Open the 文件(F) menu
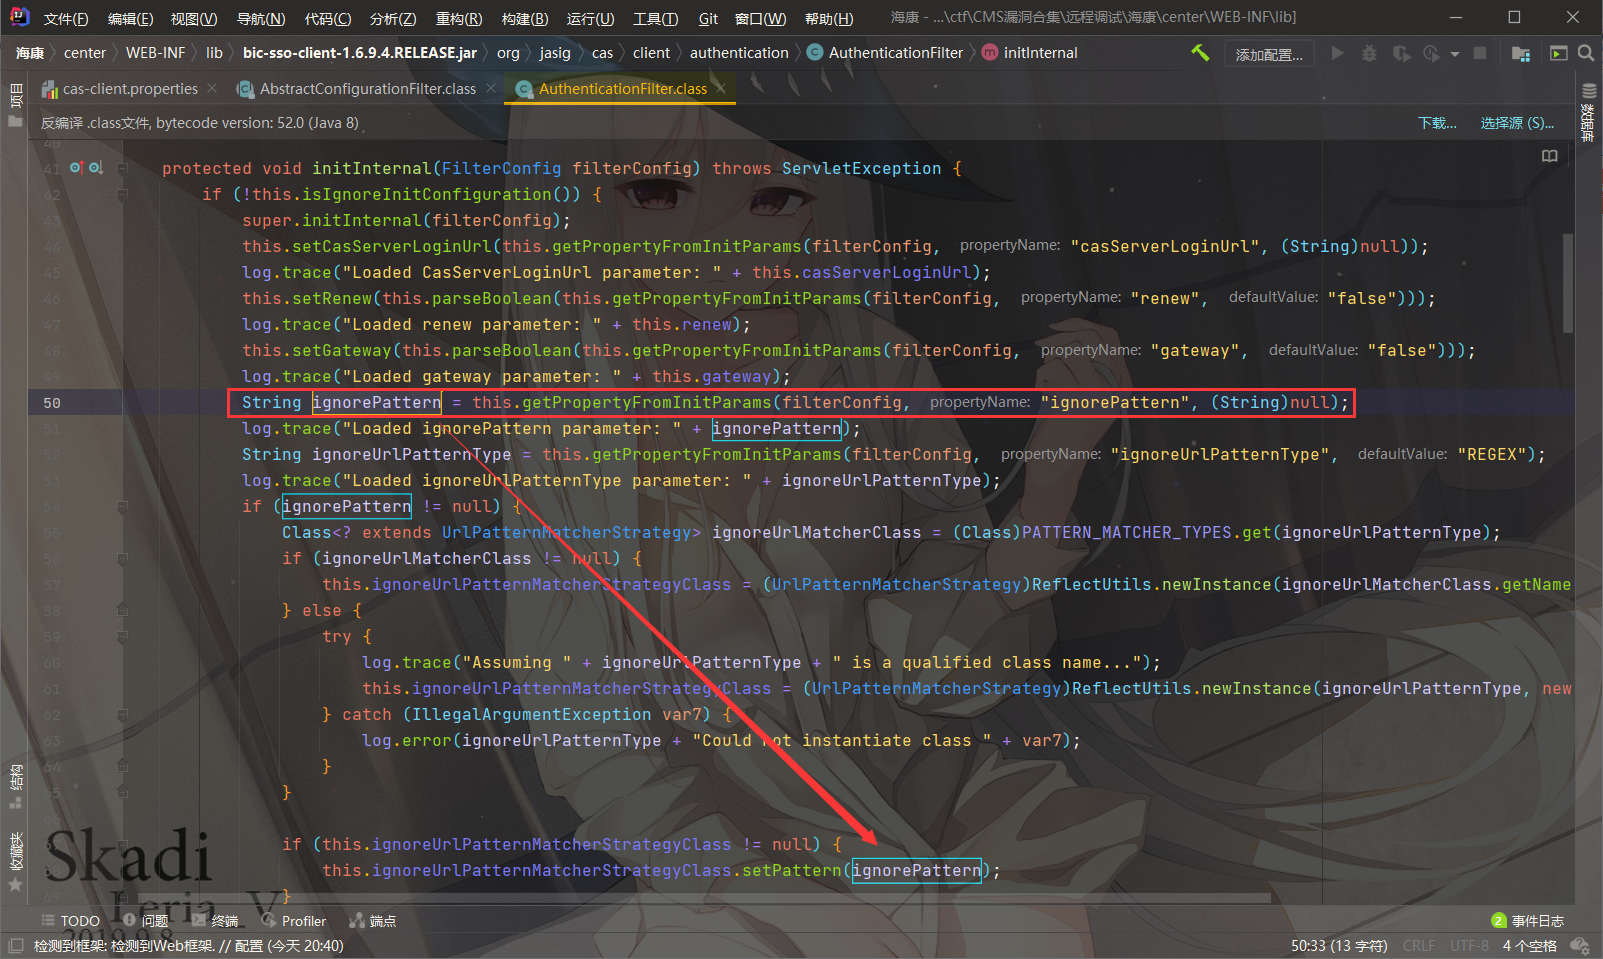Screen dimensions: 1603x959 [66, 18]
